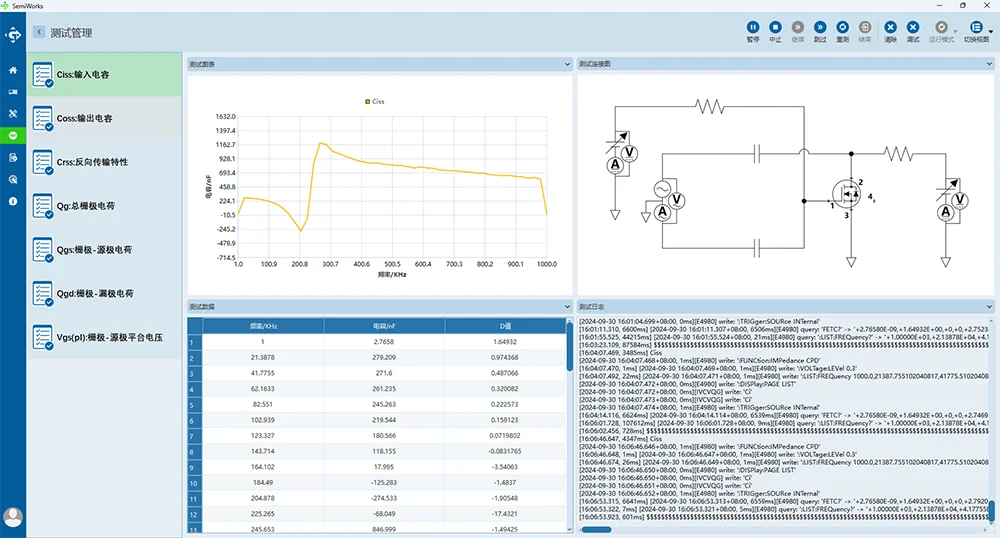This screenshot has height=538, width=1000.
Task: Click the 暂停 (pause) toolbar icon
Action: tap(753, 27)
